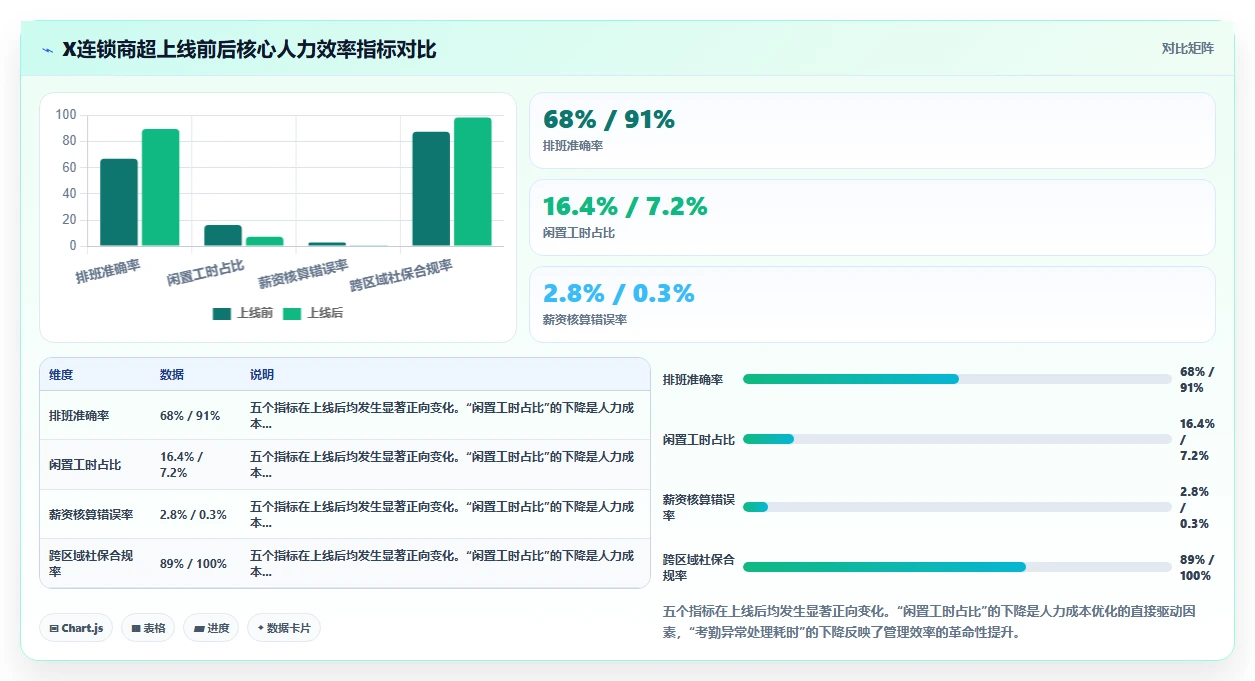Screen dimensions: 1255x681
Task: Toggle the 上线前 legend swatch in the chart
Action: tap(222, 314)
